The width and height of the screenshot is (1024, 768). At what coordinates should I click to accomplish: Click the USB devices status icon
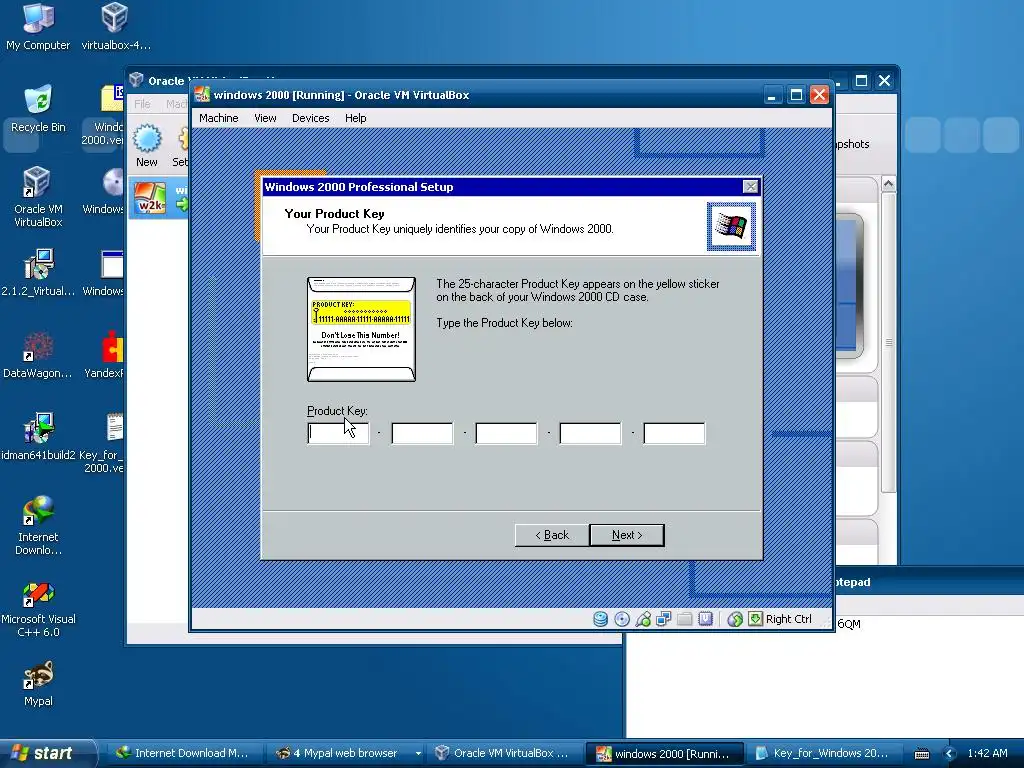pos(643,619)
